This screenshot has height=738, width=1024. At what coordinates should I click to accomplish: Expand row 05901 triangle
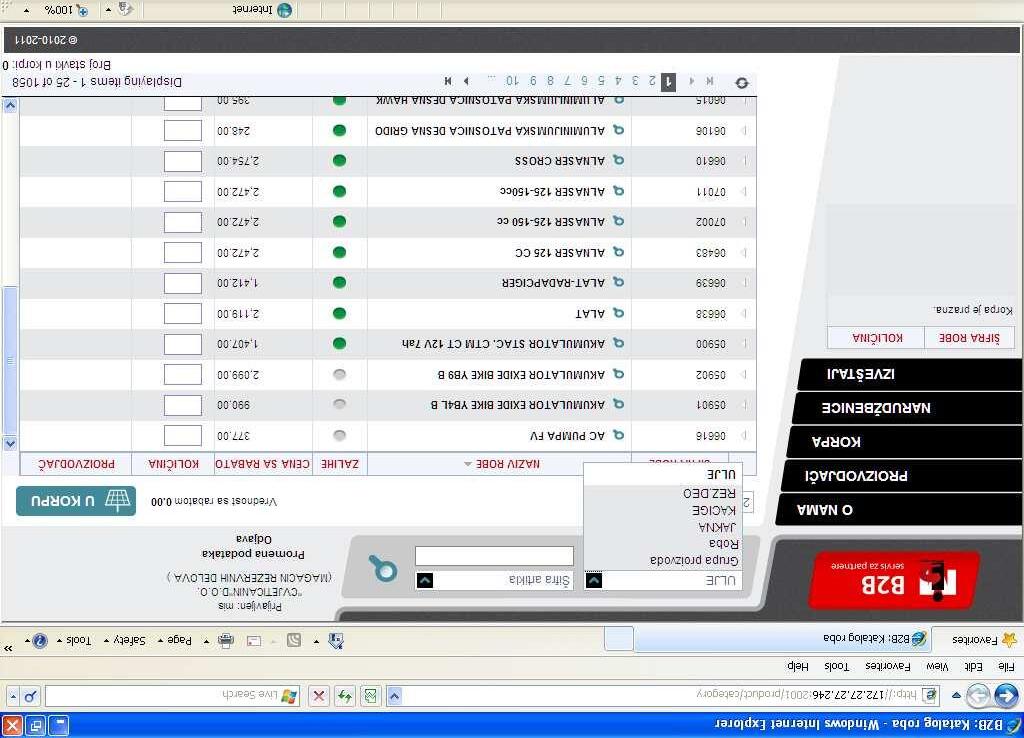(x=744, y=404)
